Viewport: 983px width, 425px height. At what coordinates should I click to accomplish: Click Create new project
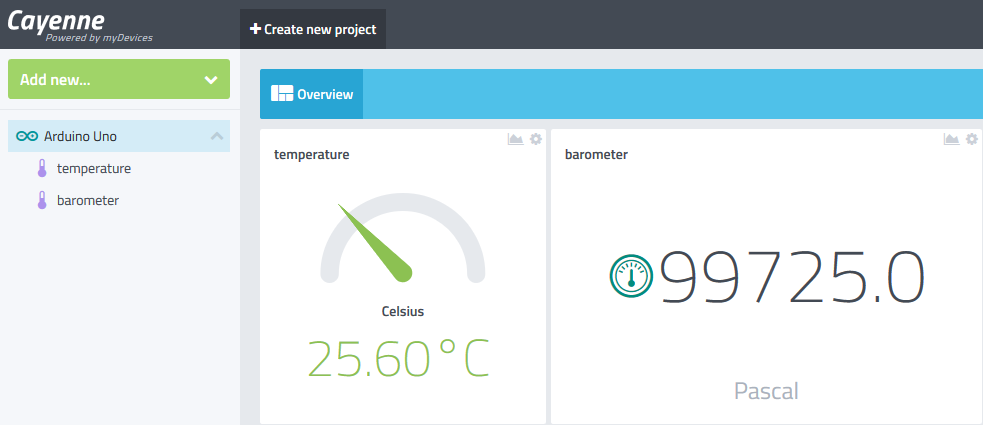pos(313,29)
